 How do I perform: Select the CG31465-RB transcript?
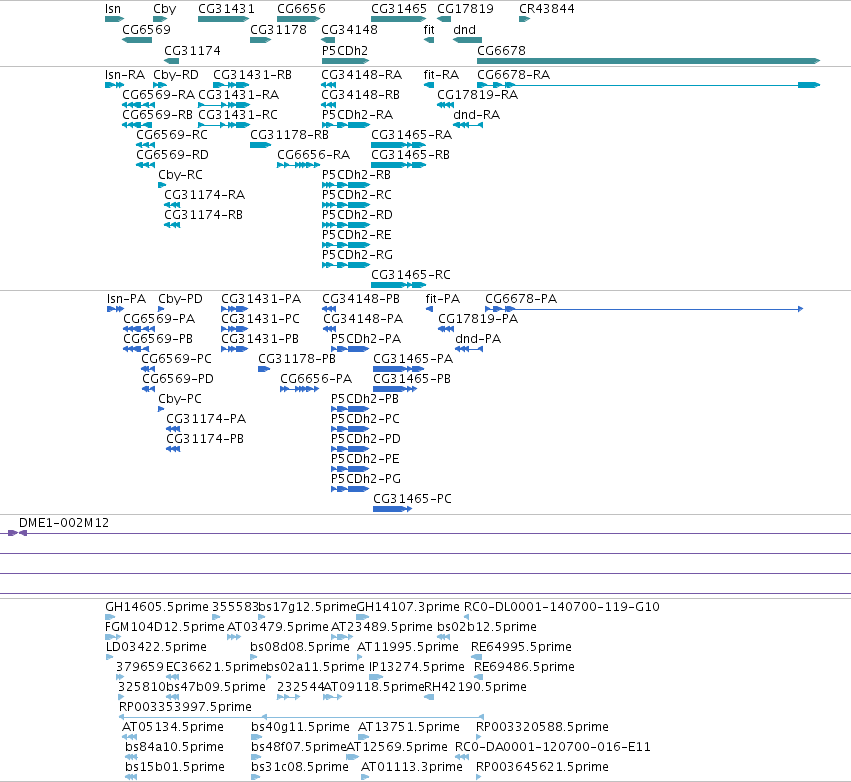coord(398,165)
